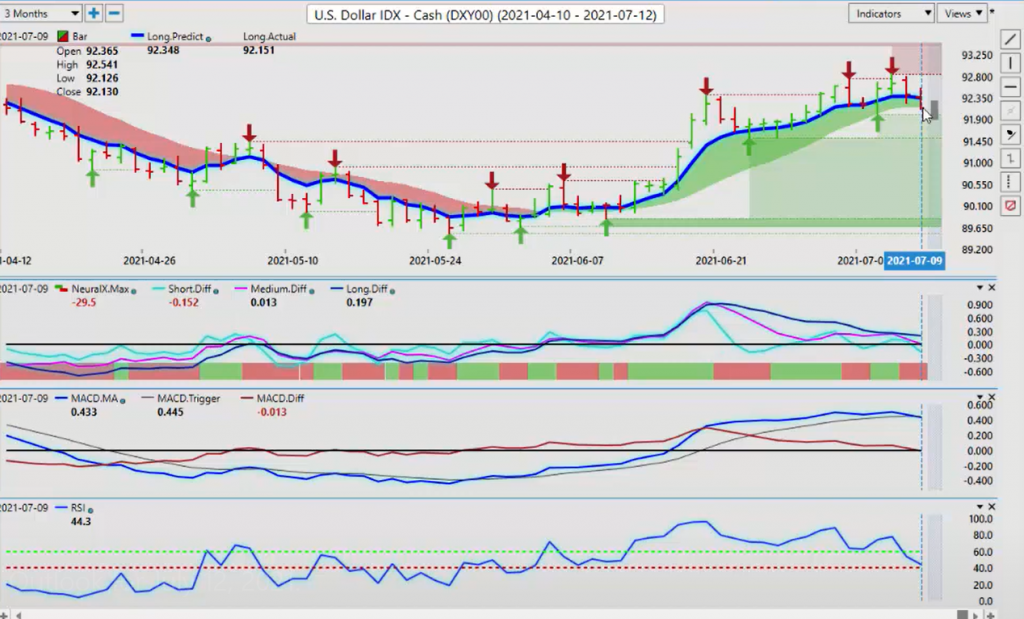The width and height of the screenshot is (1024, 619).
Task: Open the Indicators dropdown
Action: pyautogui.click(x=891, y=13)
